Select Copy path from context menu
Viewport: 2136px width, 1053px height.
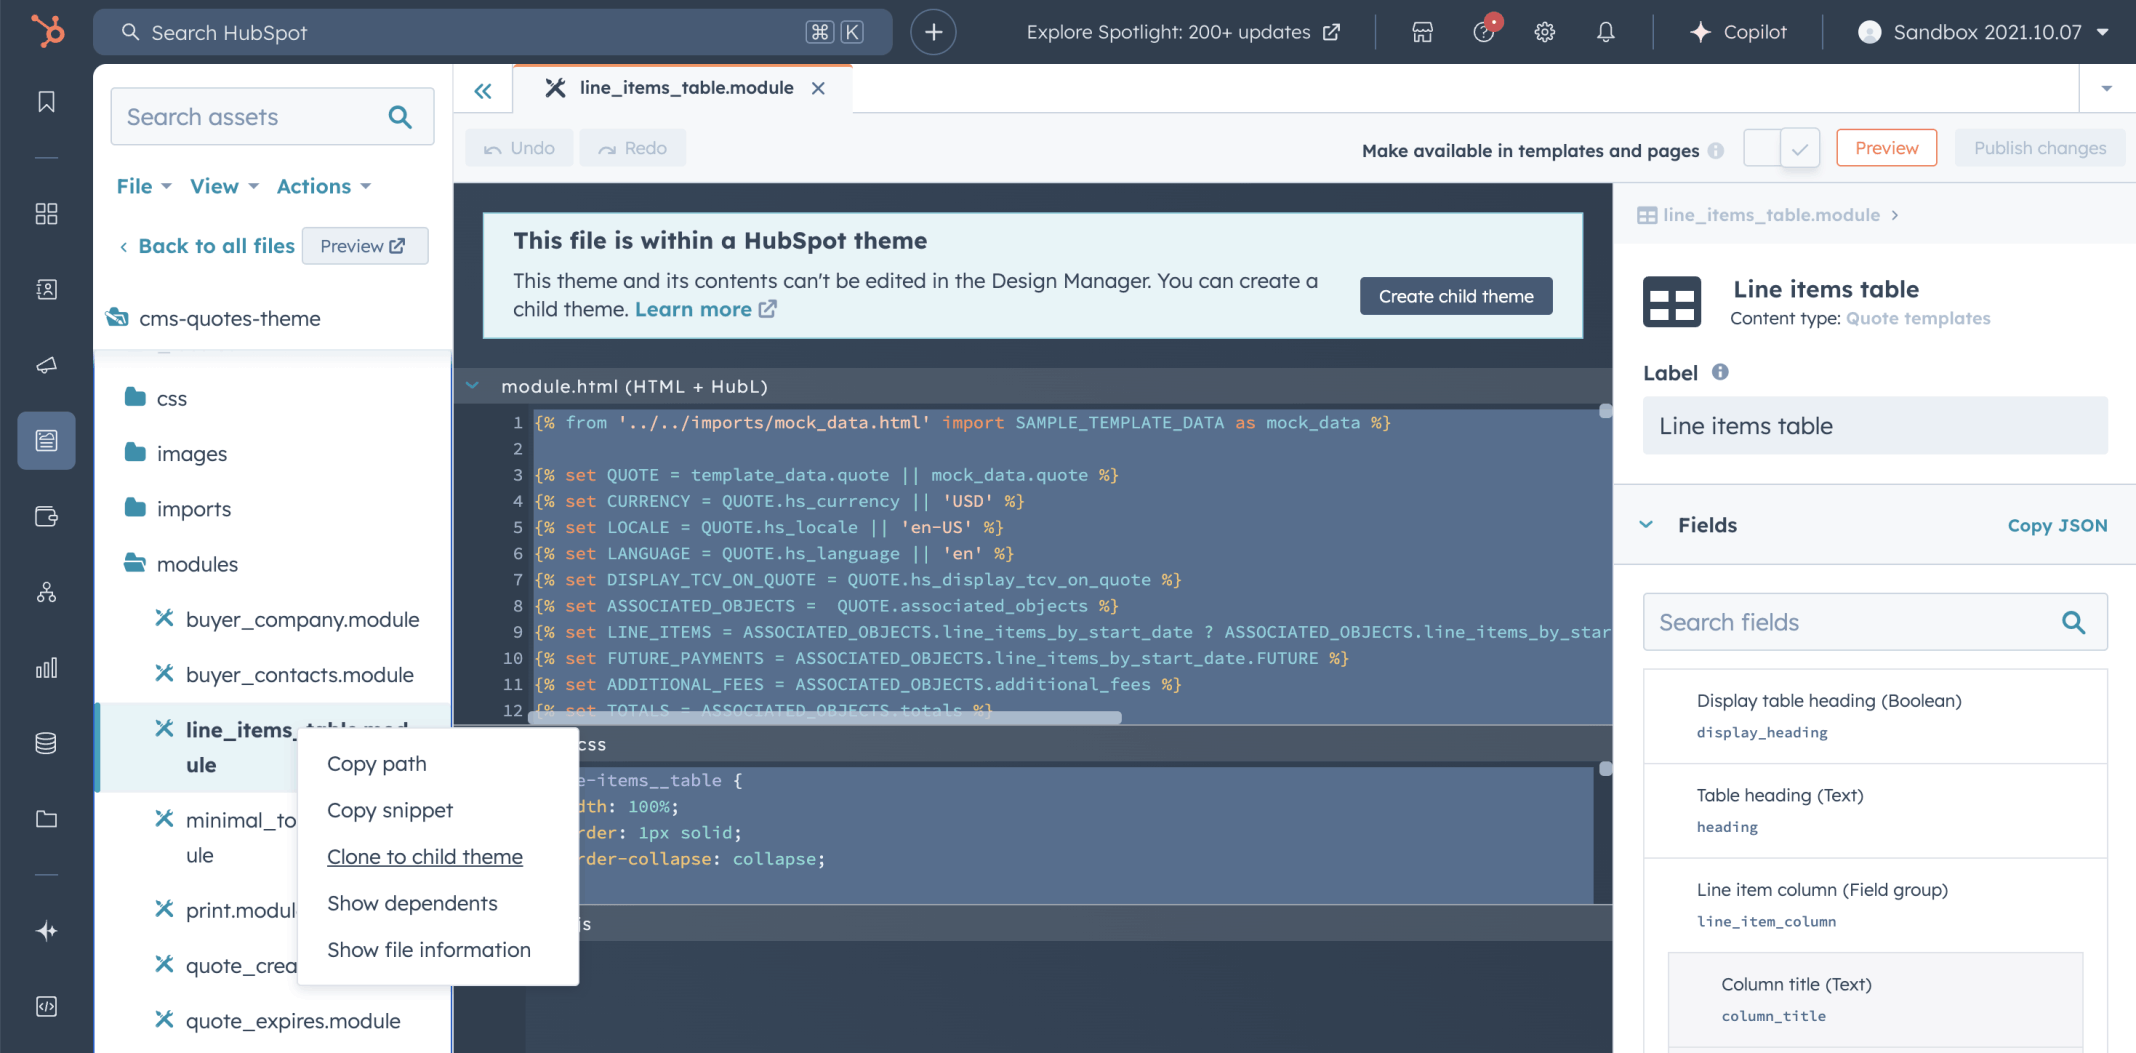click(x=377, y=764)
